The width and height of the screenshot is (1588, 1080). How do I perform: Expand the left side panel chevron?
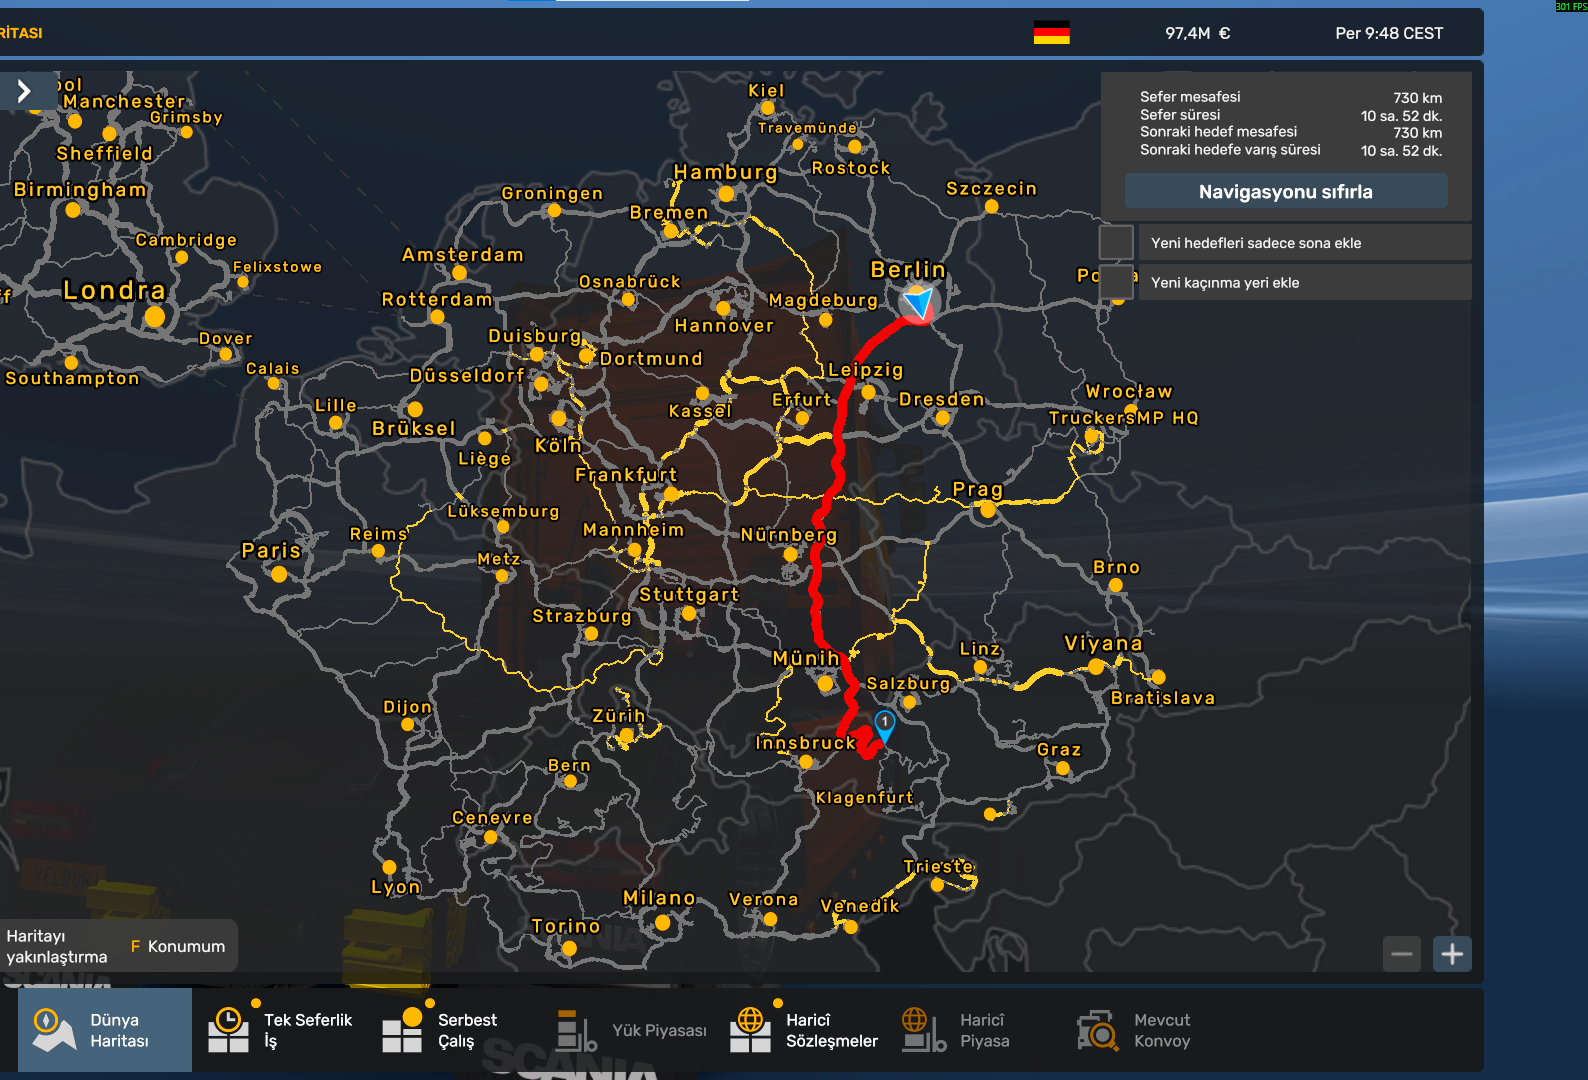coord(25,92)
